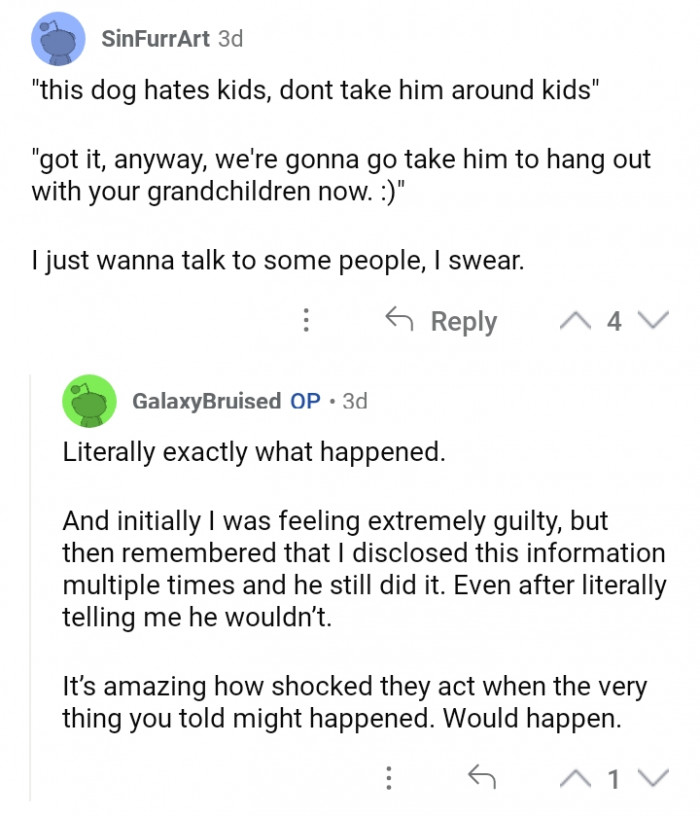Upvote SinFurrArt's comment
Screen dimensions: 700x816
(x=574, y=320)
